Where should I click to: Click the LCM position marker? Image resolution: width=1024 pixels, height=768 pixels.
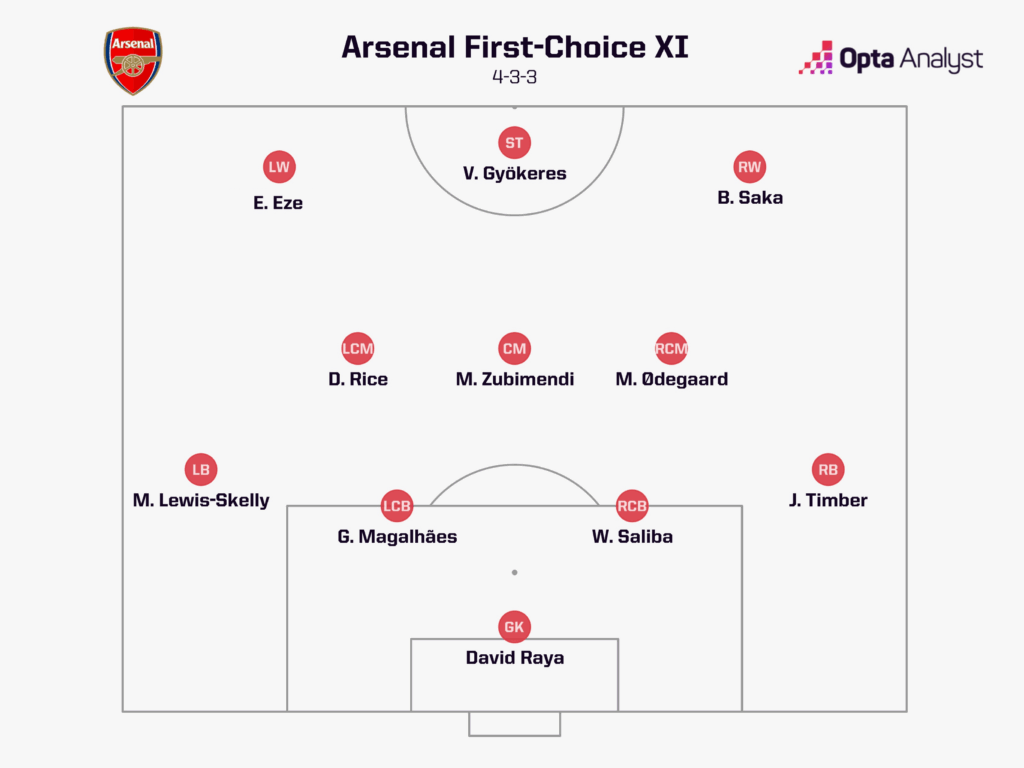click(357, 348)
